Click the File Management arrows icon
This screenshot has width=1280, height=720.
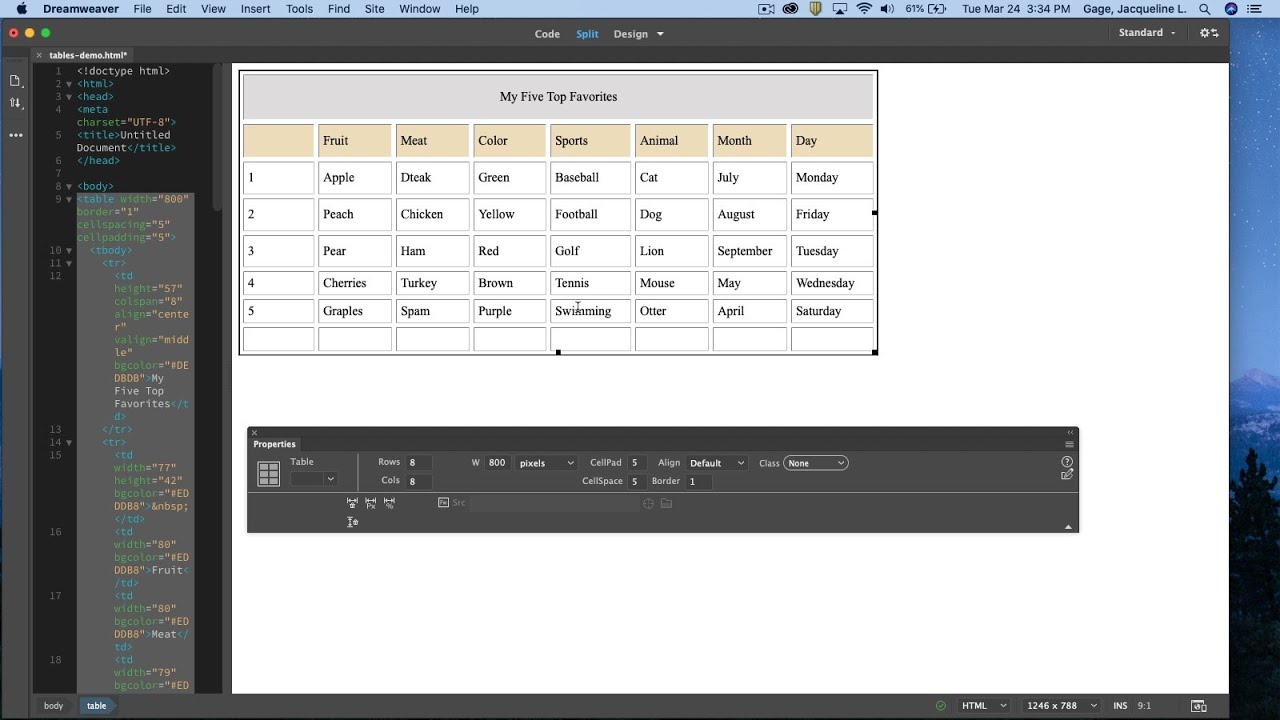15,103
